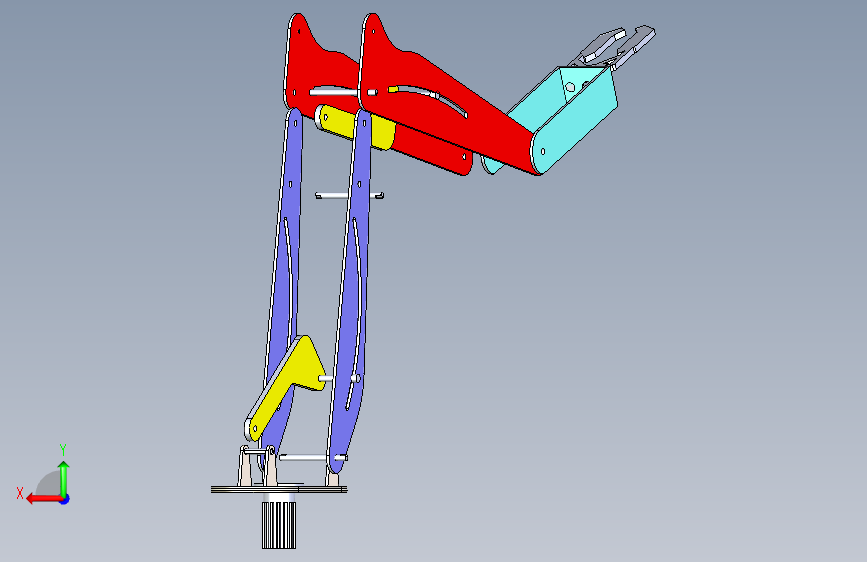Click the red X axis arrow of the triad

click(43, 499)
